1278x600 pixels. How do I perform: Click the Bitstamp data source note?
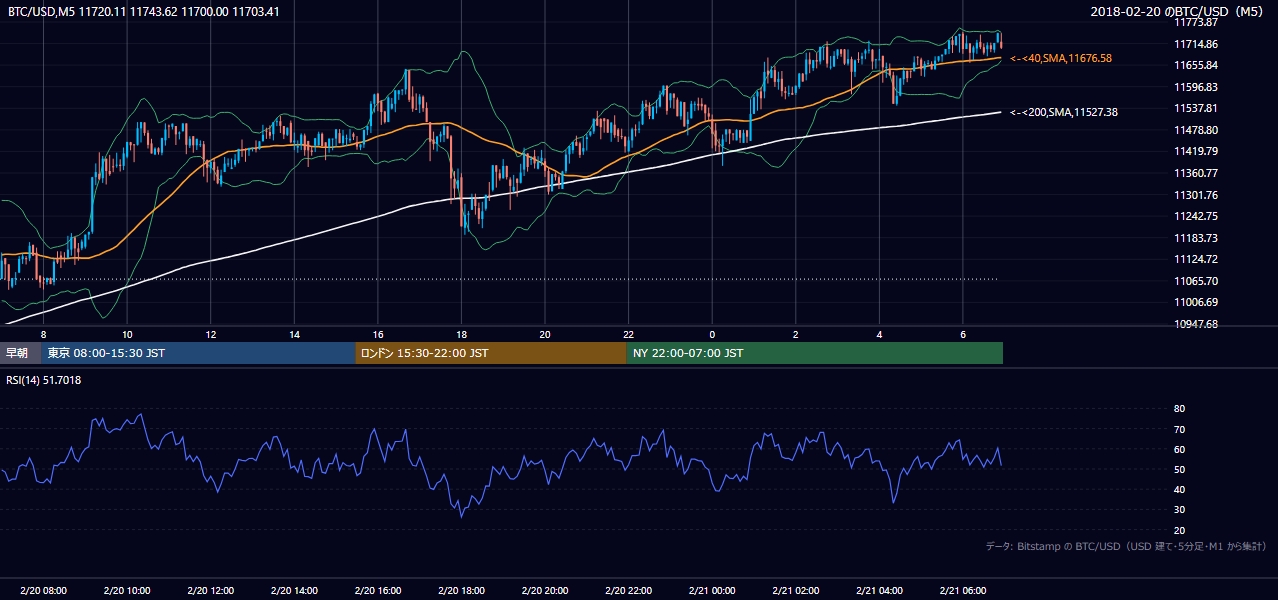click(1126, 546)
